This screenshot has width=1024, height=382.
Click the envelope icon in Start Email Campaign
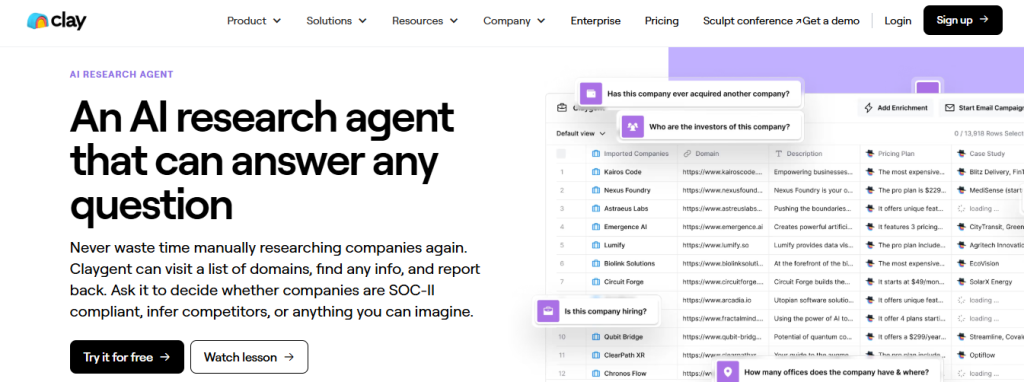950,108
